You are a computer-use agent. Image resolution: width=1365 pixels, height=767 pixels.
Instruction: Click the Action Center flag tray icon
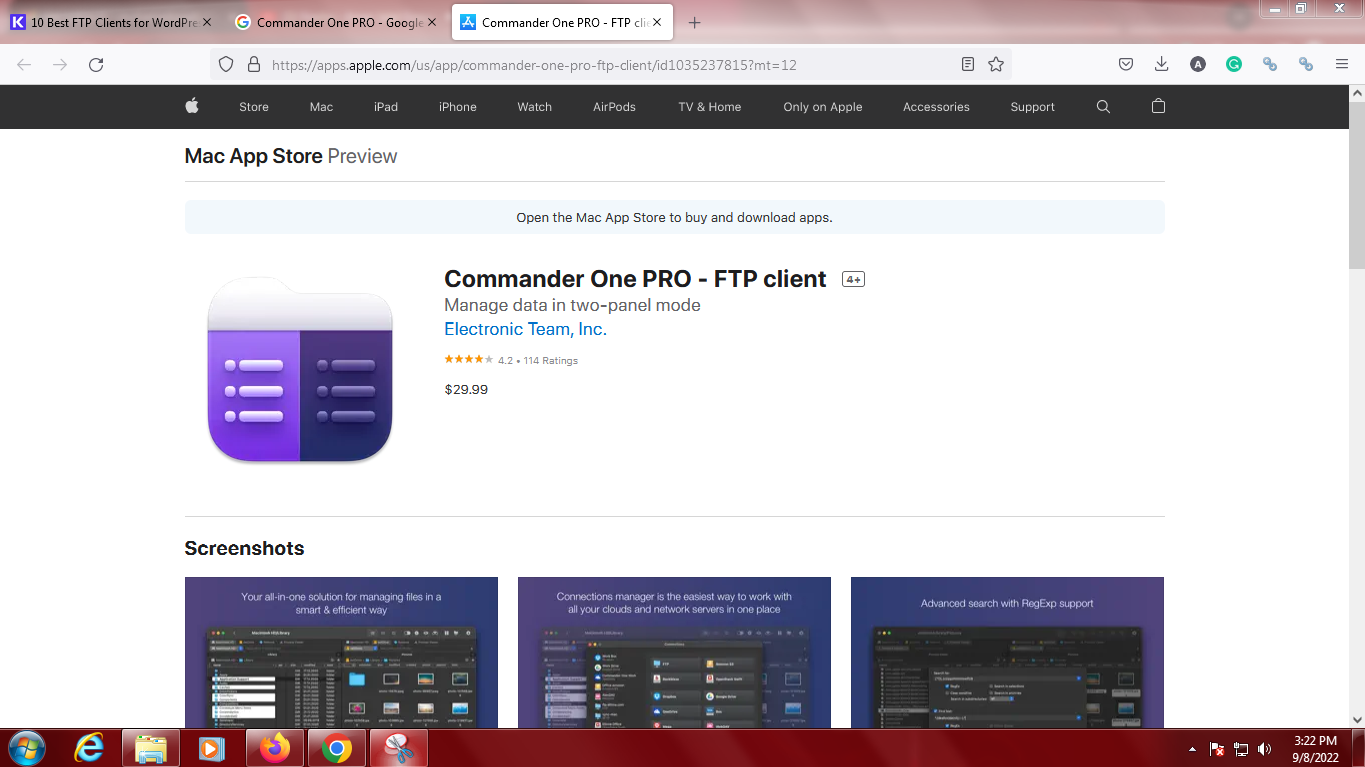[1217, 749]
